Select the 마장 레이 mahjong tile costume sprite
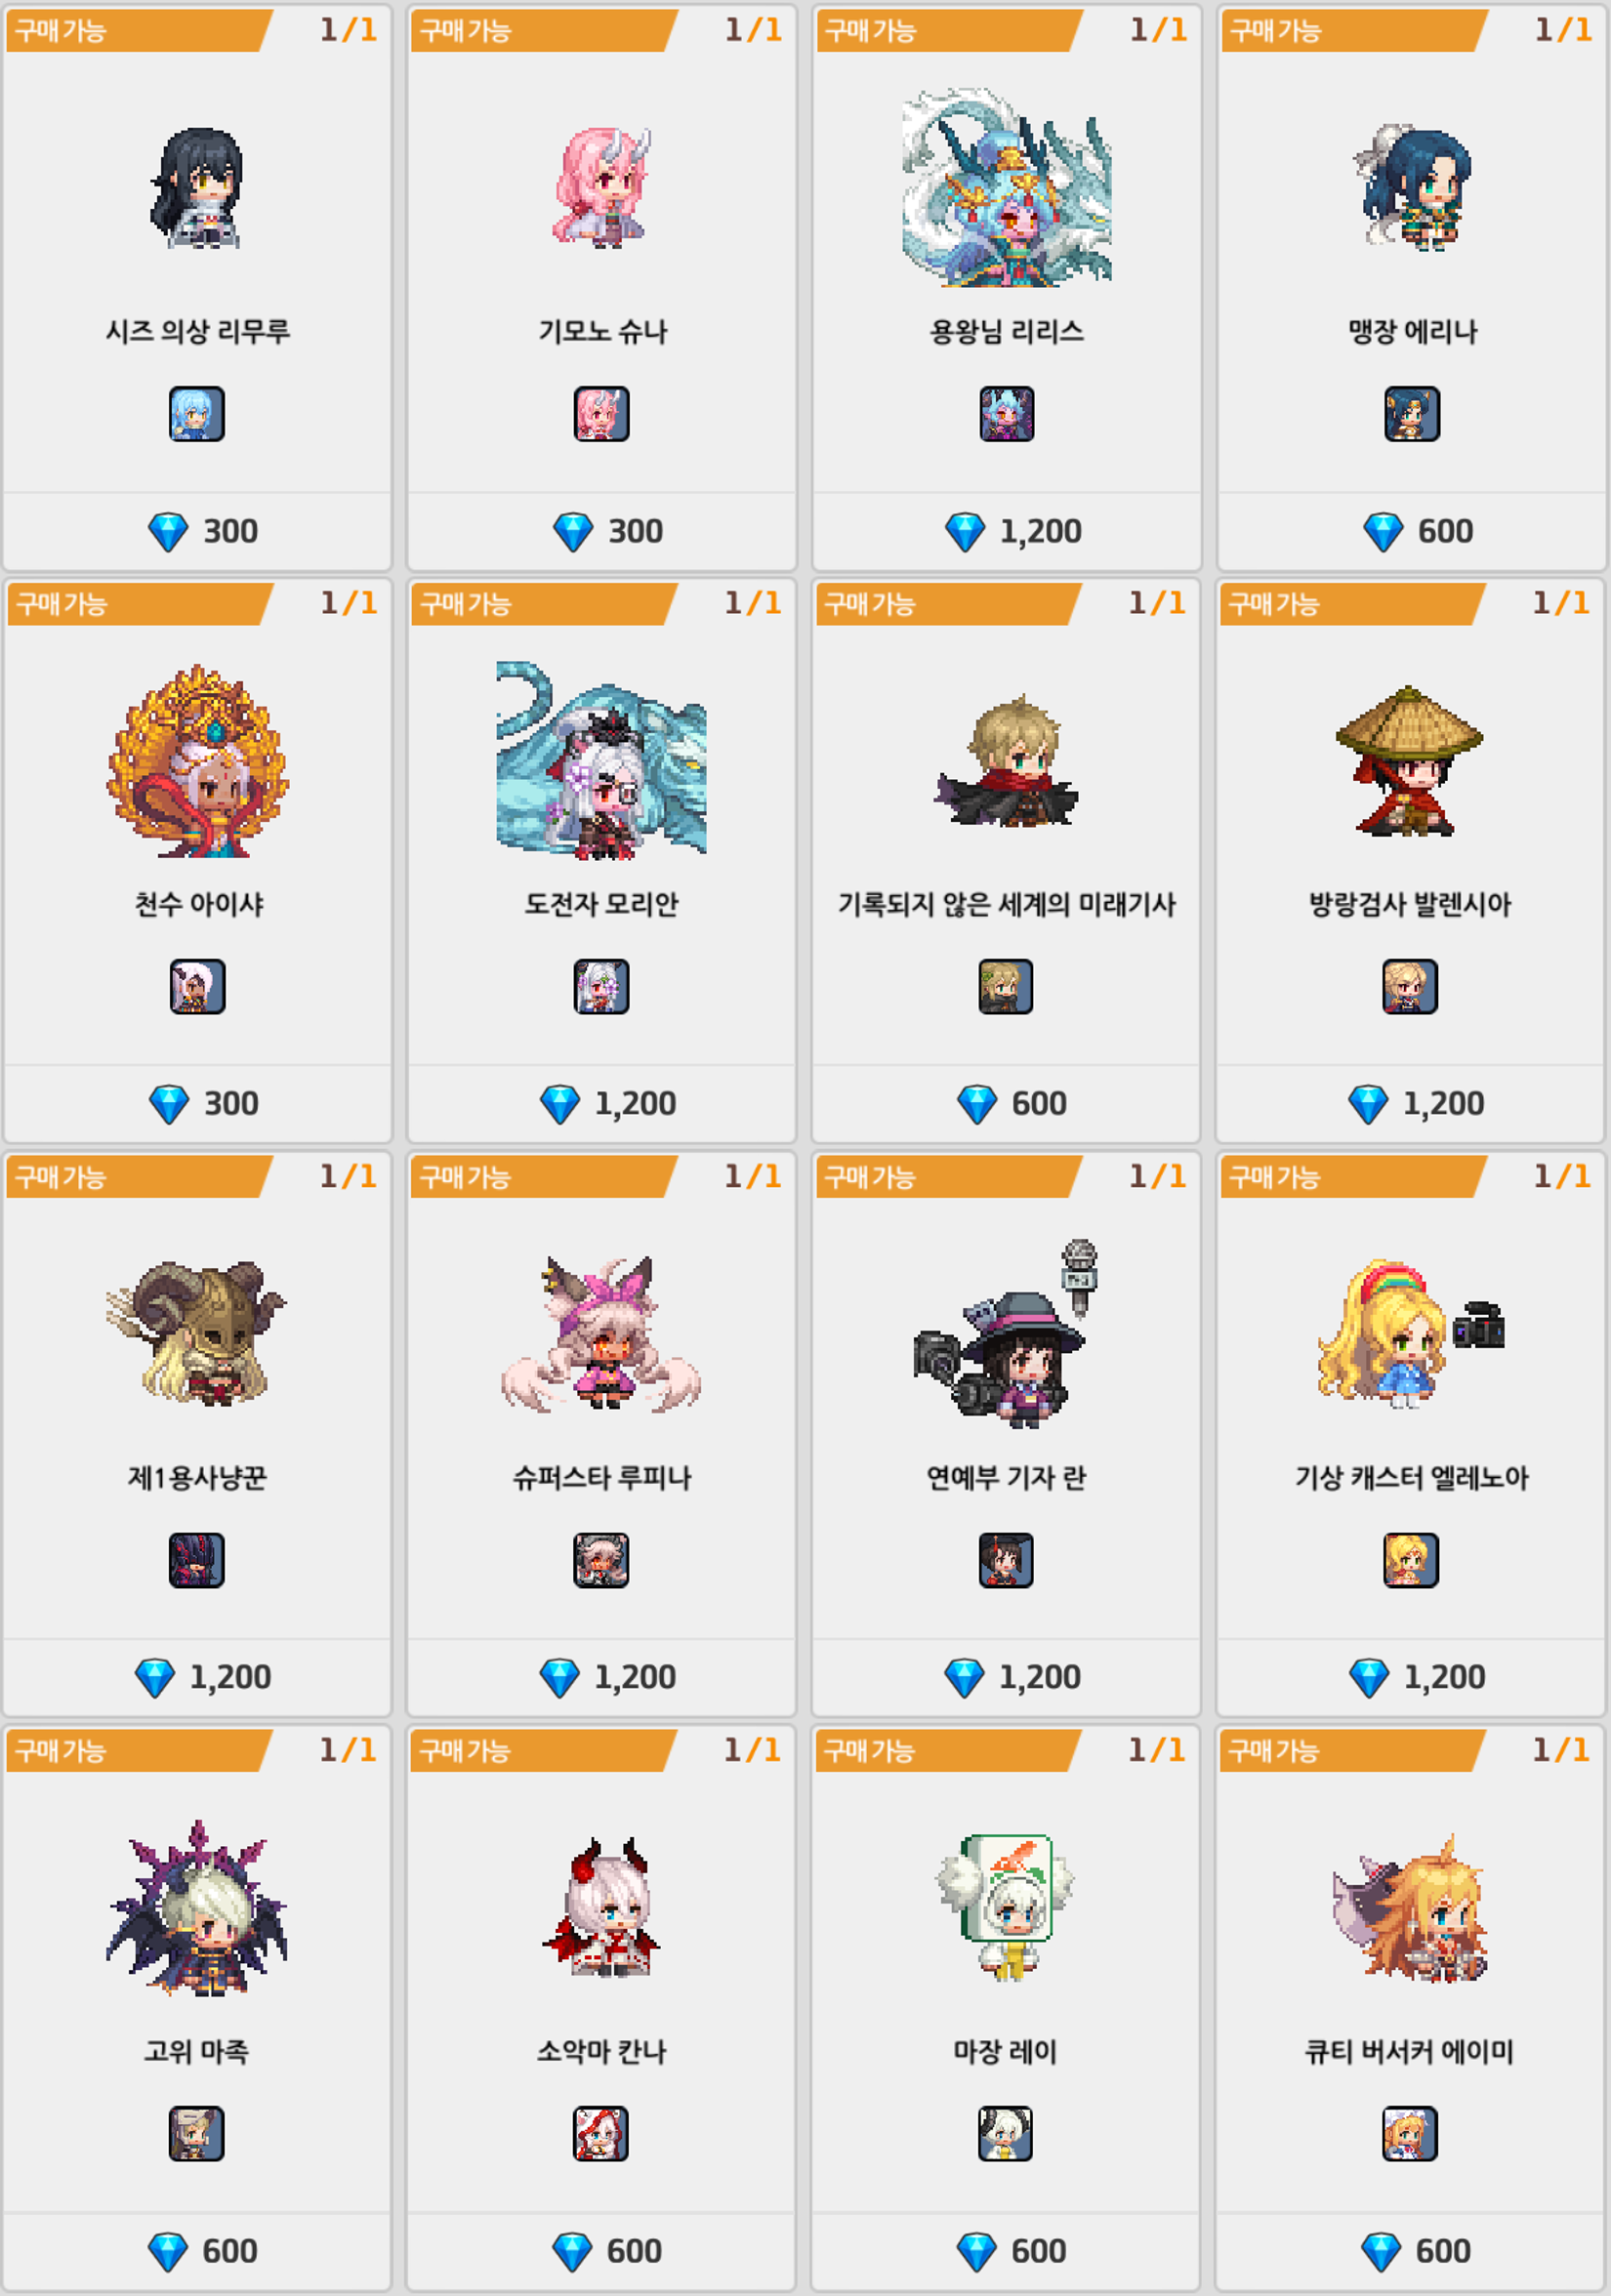1611x2296 pixels. [x=1006, y=1906]
